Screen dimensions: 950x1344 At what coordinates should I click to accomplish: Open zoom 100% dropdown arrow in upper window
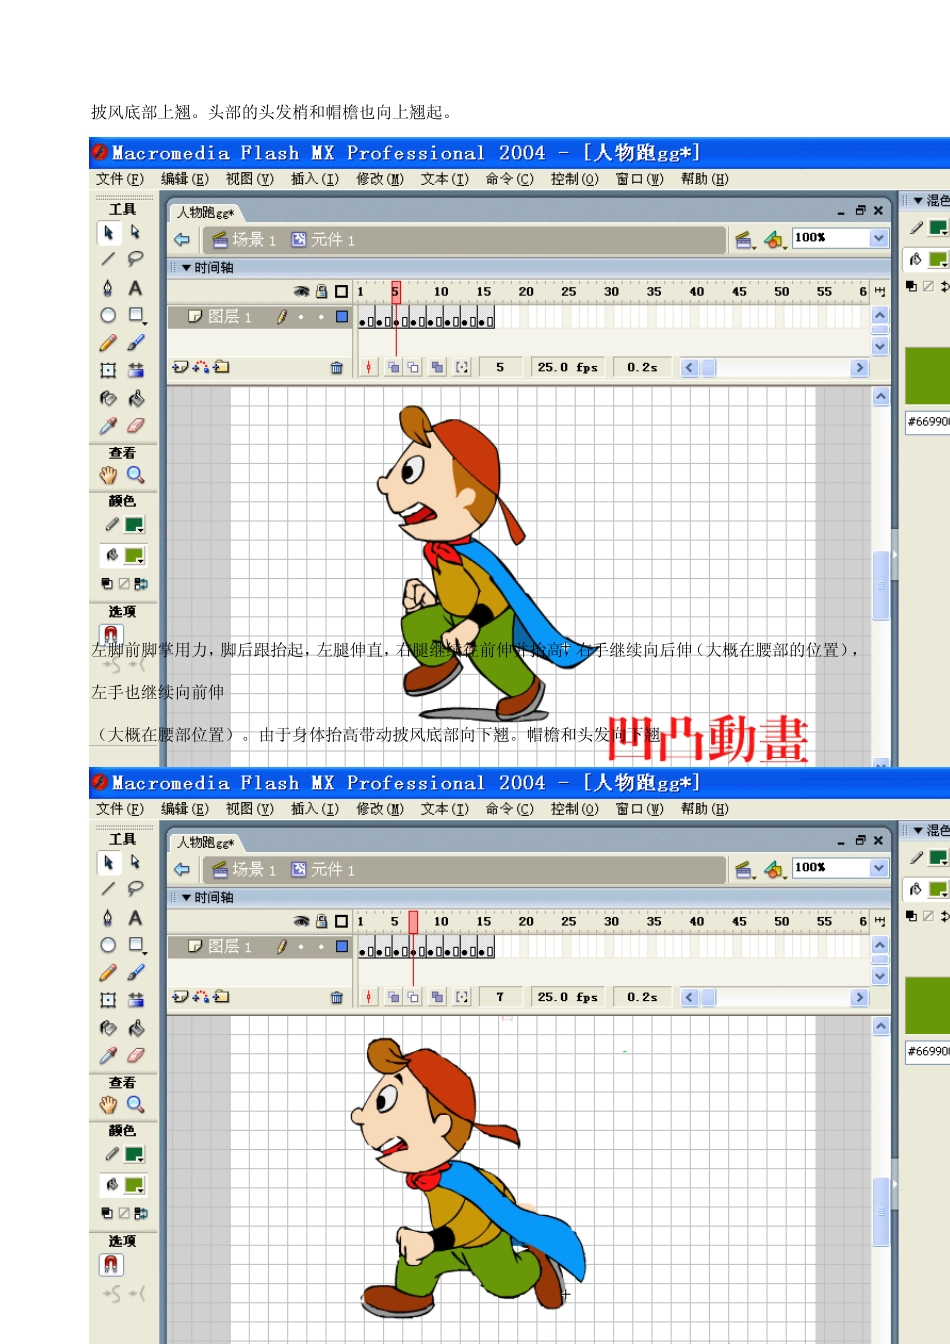(x=878, y=238)
